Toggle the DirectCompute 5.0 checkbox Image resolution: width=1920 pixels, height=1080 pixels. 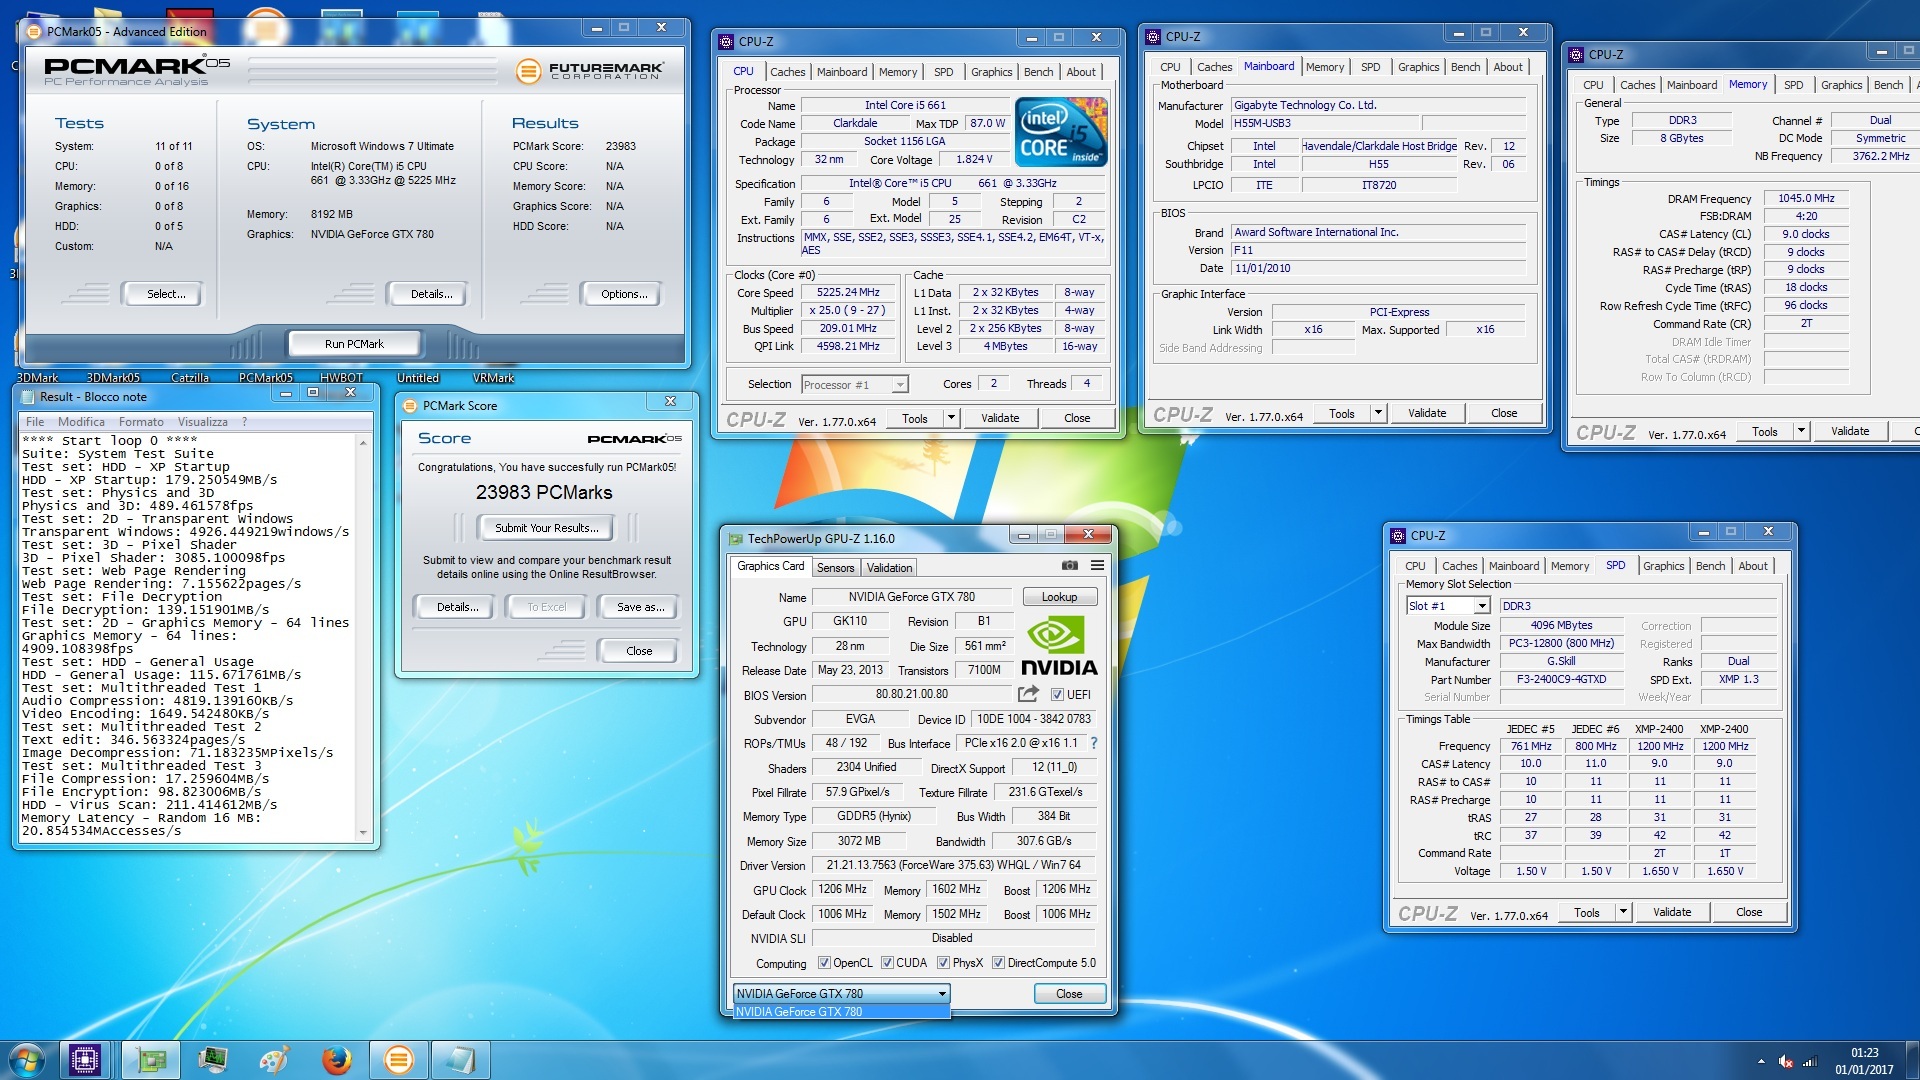998,963
